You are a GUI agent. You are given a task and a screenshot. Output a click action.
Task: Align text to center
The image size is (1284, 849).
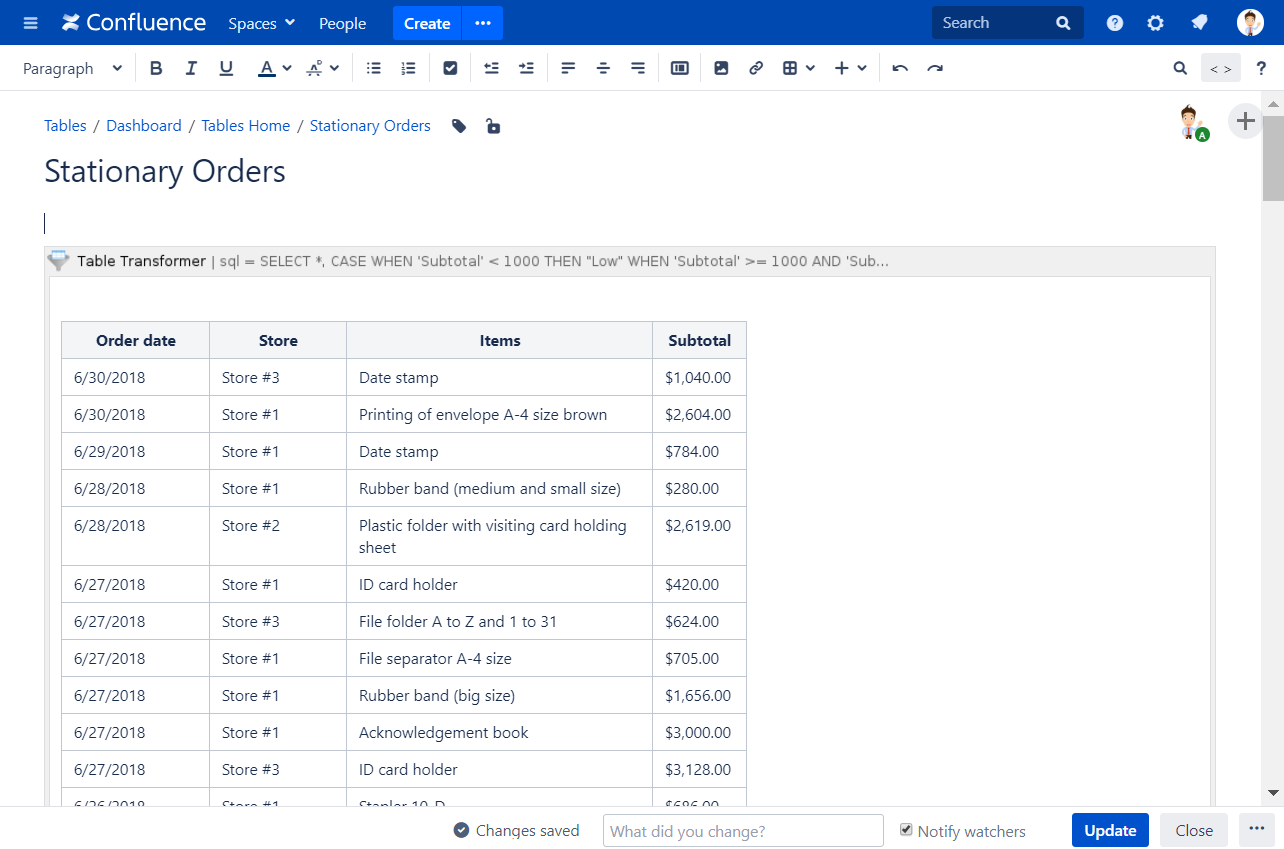point(603,67)
